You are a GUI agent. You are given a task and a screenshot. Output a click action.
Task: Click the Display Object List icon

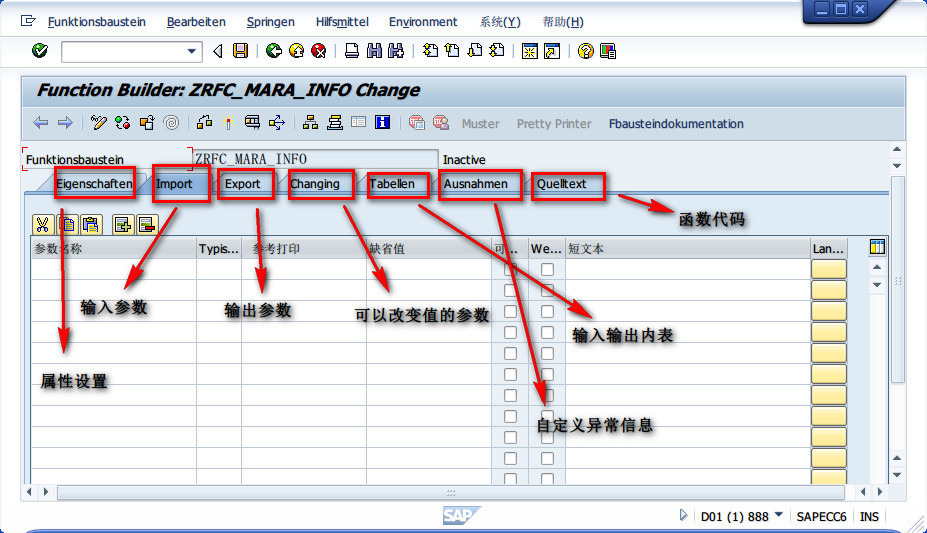pyautogui.click(x=310, y=123)
